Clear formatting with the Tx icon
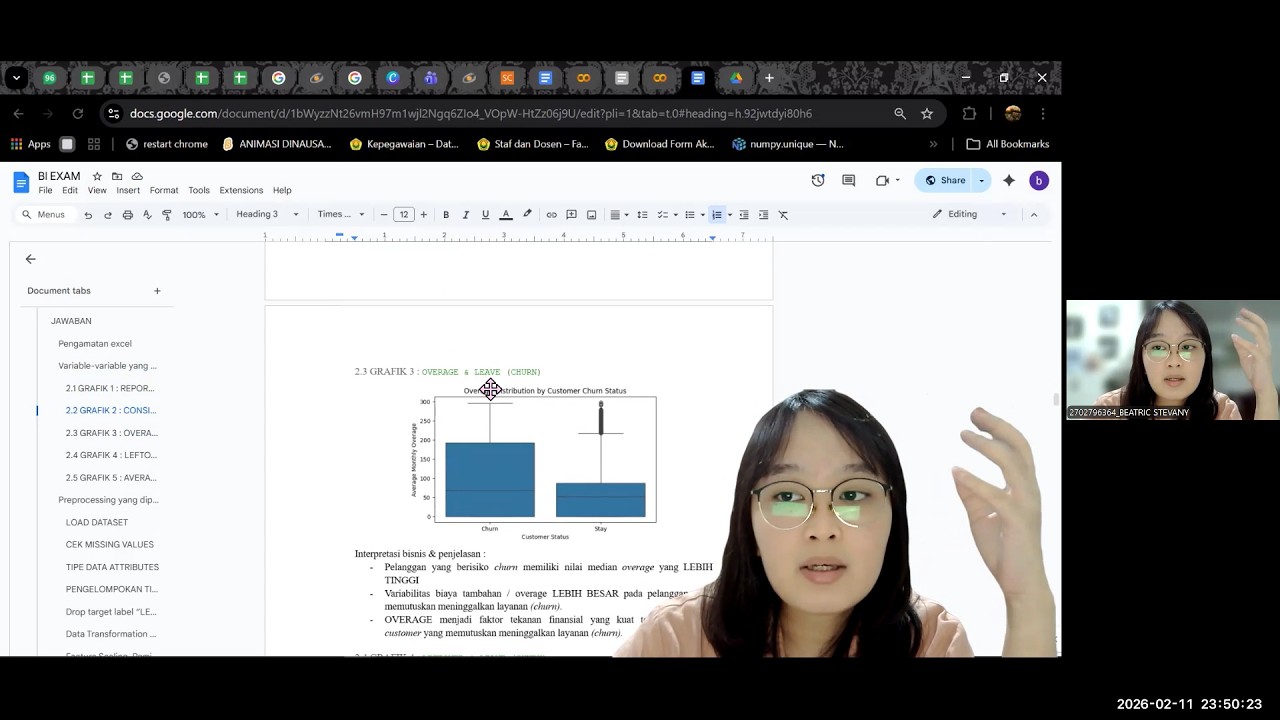Viewport: 1280px width, 720px height. (x=783, y=215)
